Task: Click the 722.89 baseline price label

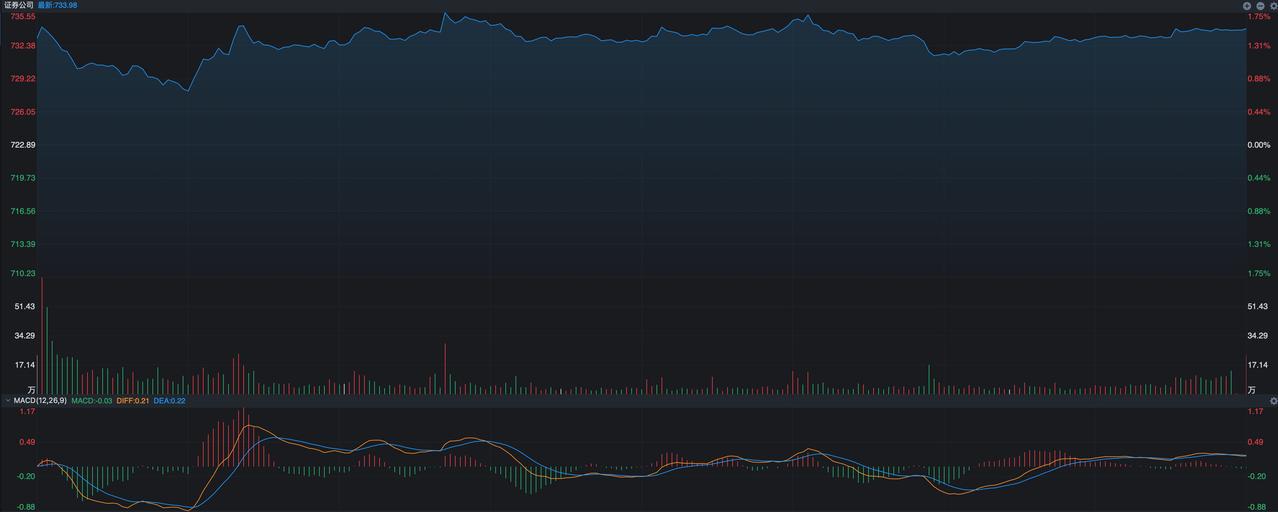Action: 23,145
